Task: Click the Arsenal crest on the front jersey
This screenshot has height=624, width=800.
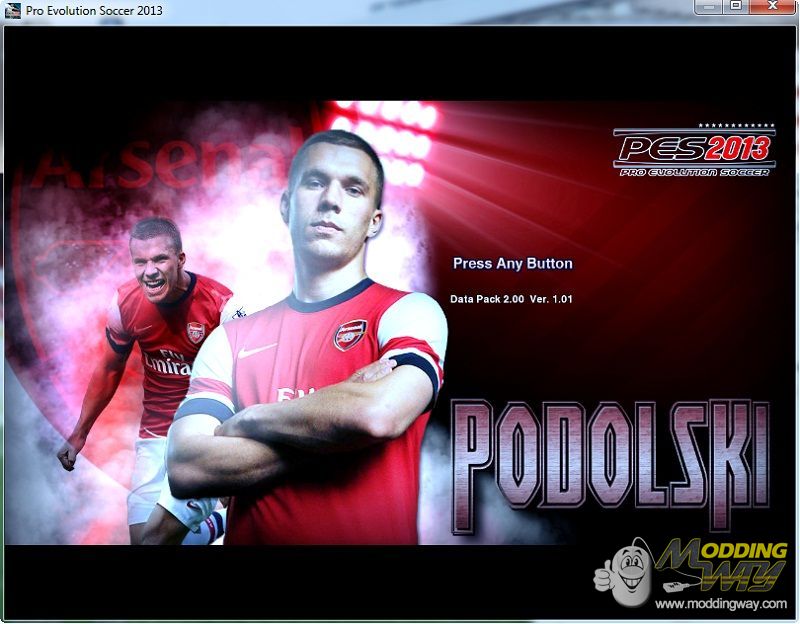Action: click(x=350, y=334)
